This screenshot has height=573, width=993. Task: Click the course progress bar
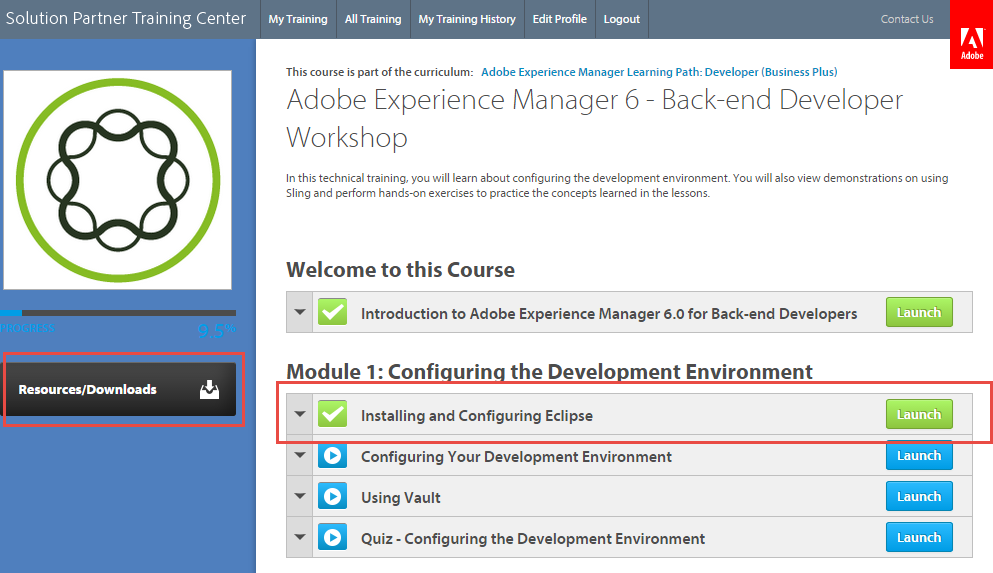pos(118,313)
